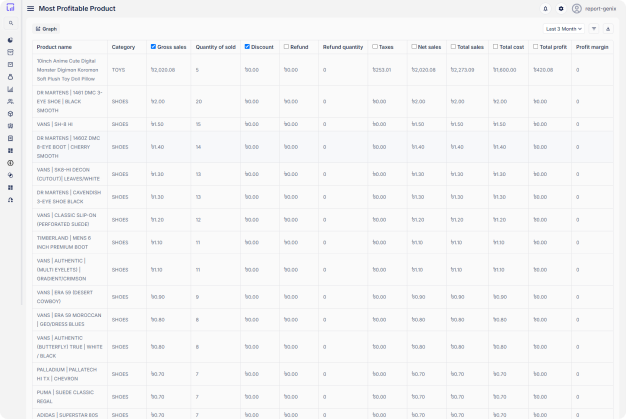Screen dimensions: 626x419
Task: Uncheck the Discount column checkbox
Action: coord(247,47)
